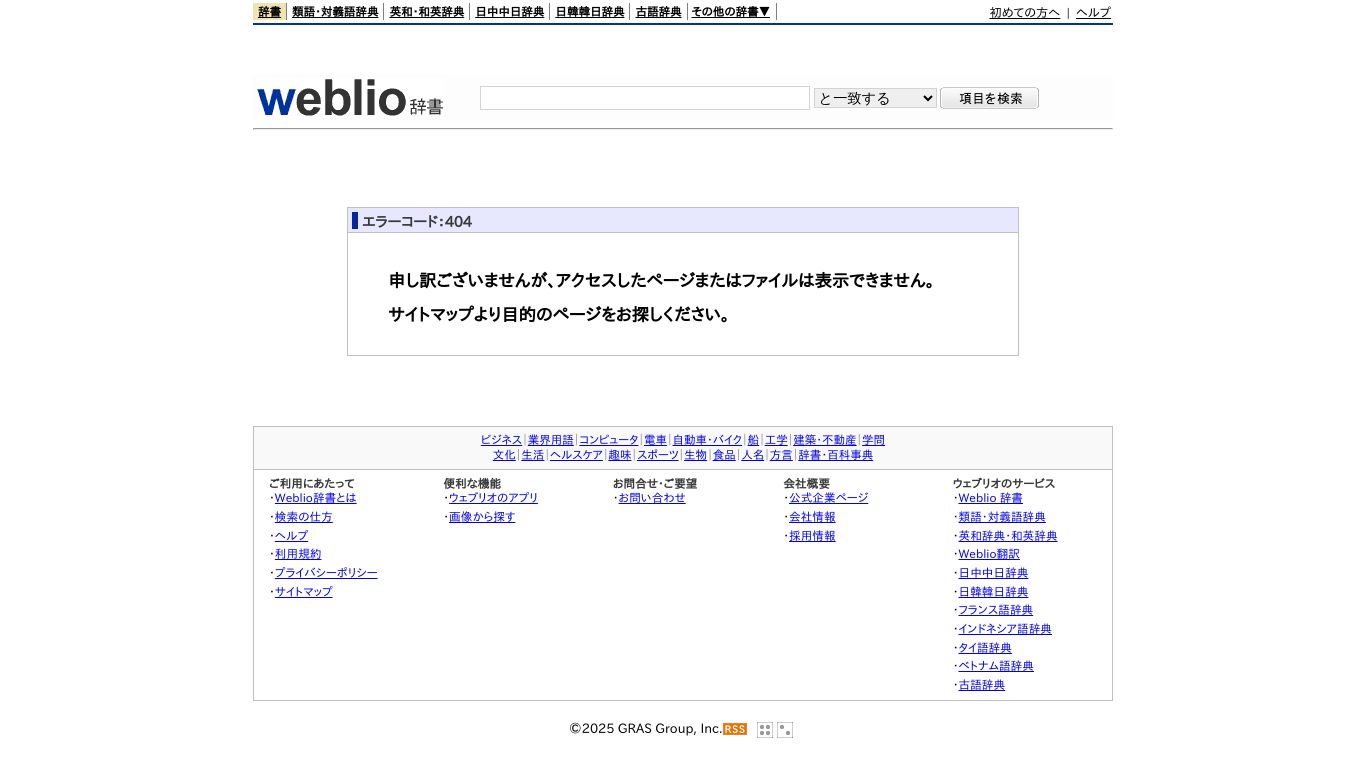Open the RSS feed badge
Image resolution: width=1366 pixels, height=768 pixels.
735,729
